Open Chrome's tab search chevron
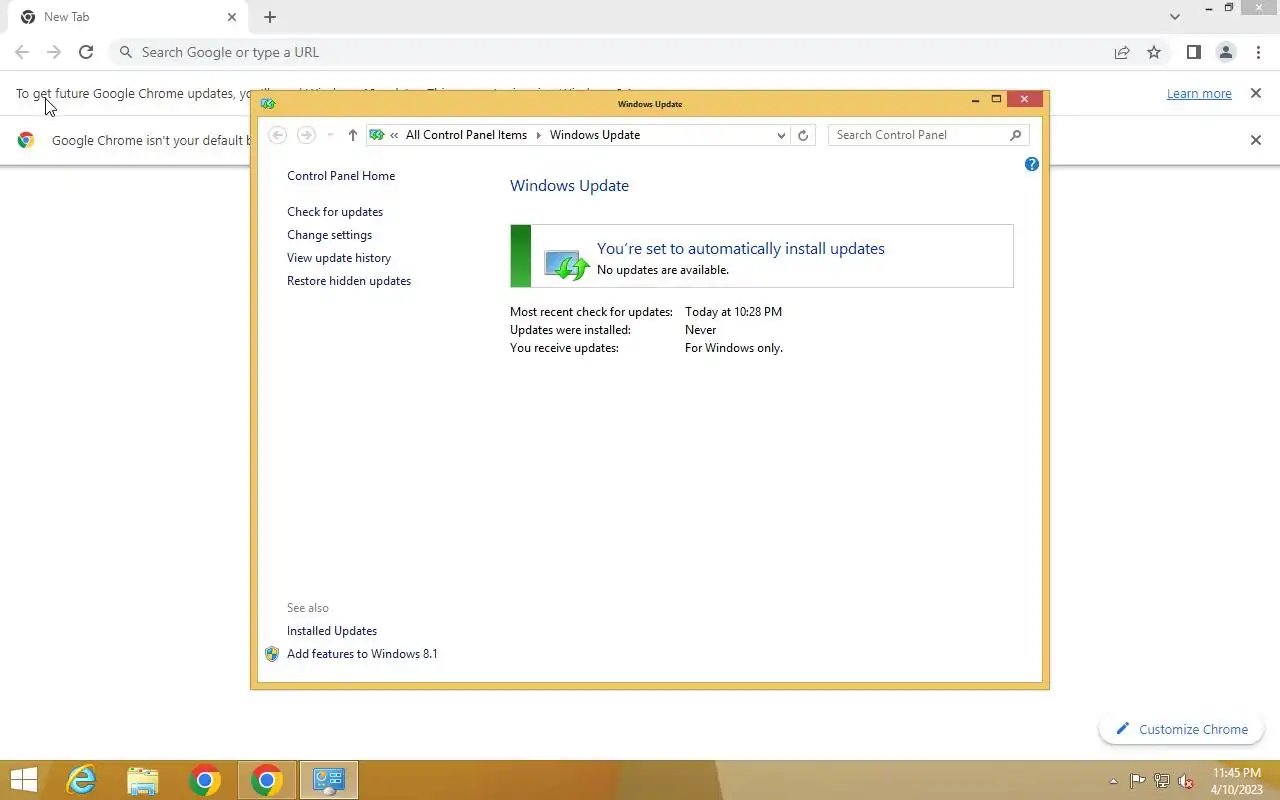 (x=1174, y=17)
